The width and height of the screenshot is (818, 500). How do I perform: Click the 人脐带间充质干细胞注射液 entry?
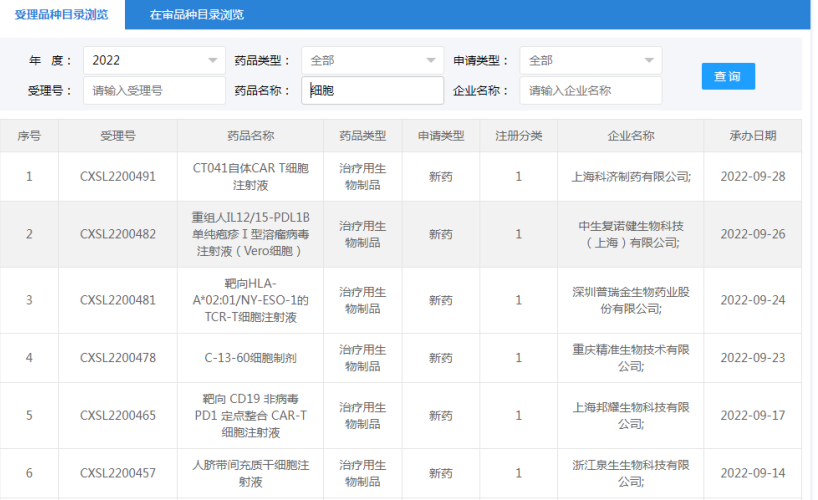(x=250, y=474)
